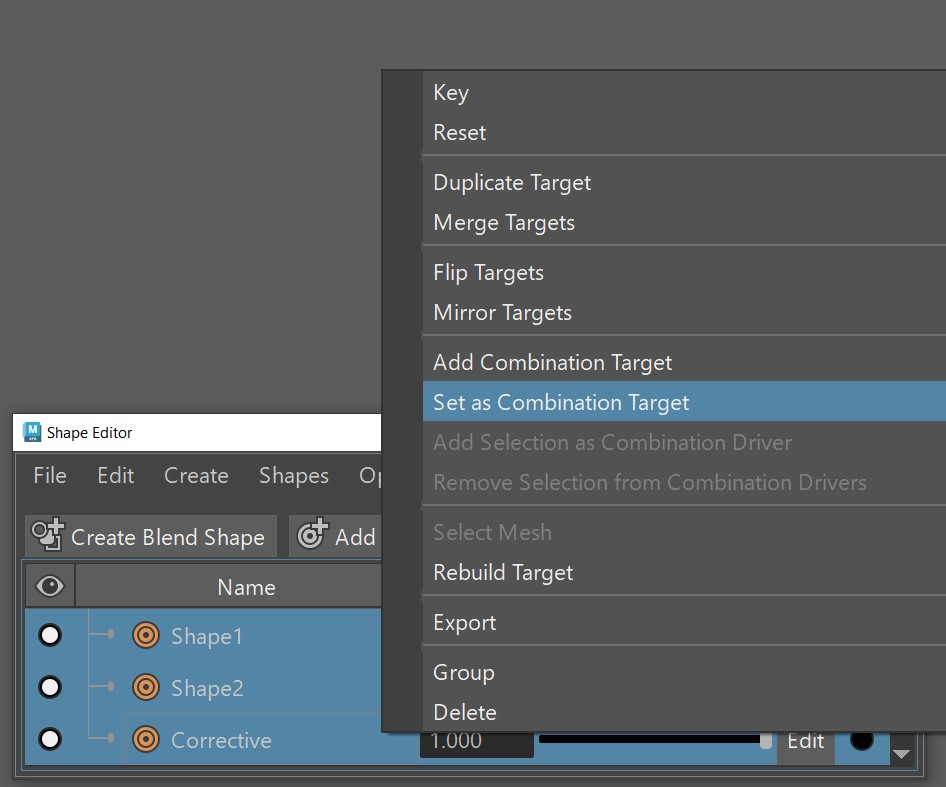Click Corrective weight slider handle
The height and width of the screenshot is (787, 946).
[x=766, y=741]
